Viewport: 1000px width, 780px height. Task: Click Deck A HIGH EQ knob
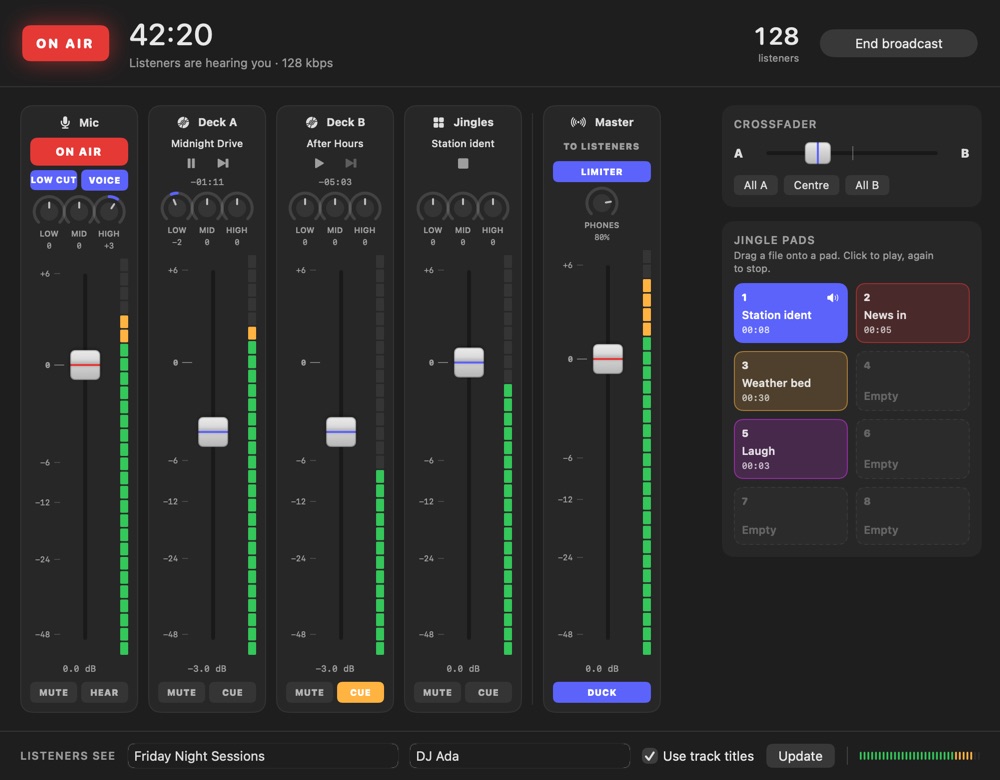[x=237, y=207]
